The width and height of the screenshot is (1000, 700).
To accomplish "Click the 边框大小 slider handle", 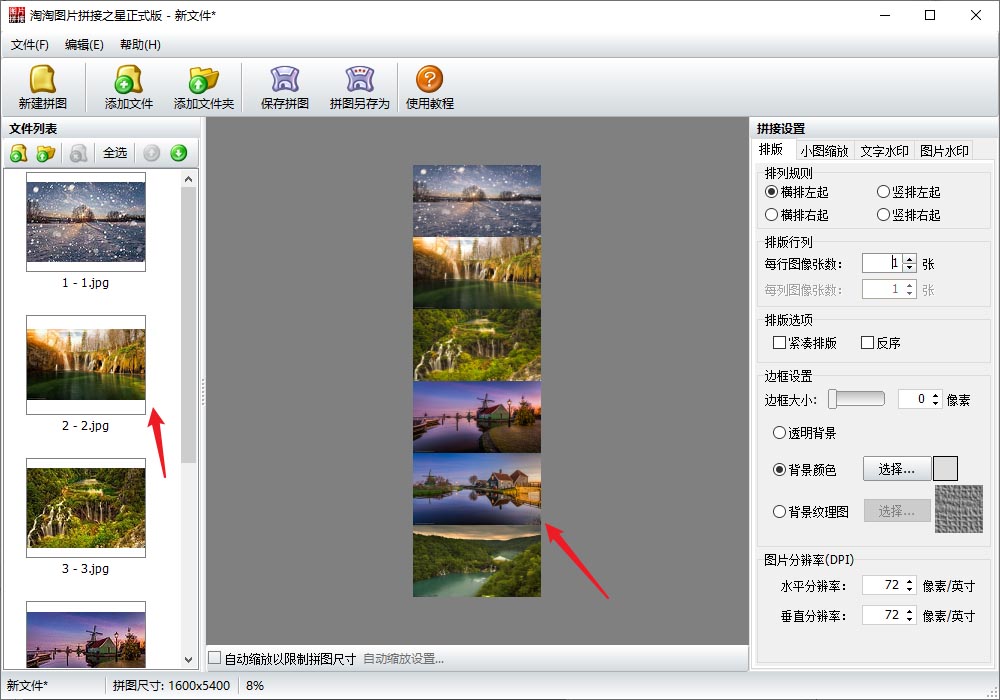I will coord(832,399).
